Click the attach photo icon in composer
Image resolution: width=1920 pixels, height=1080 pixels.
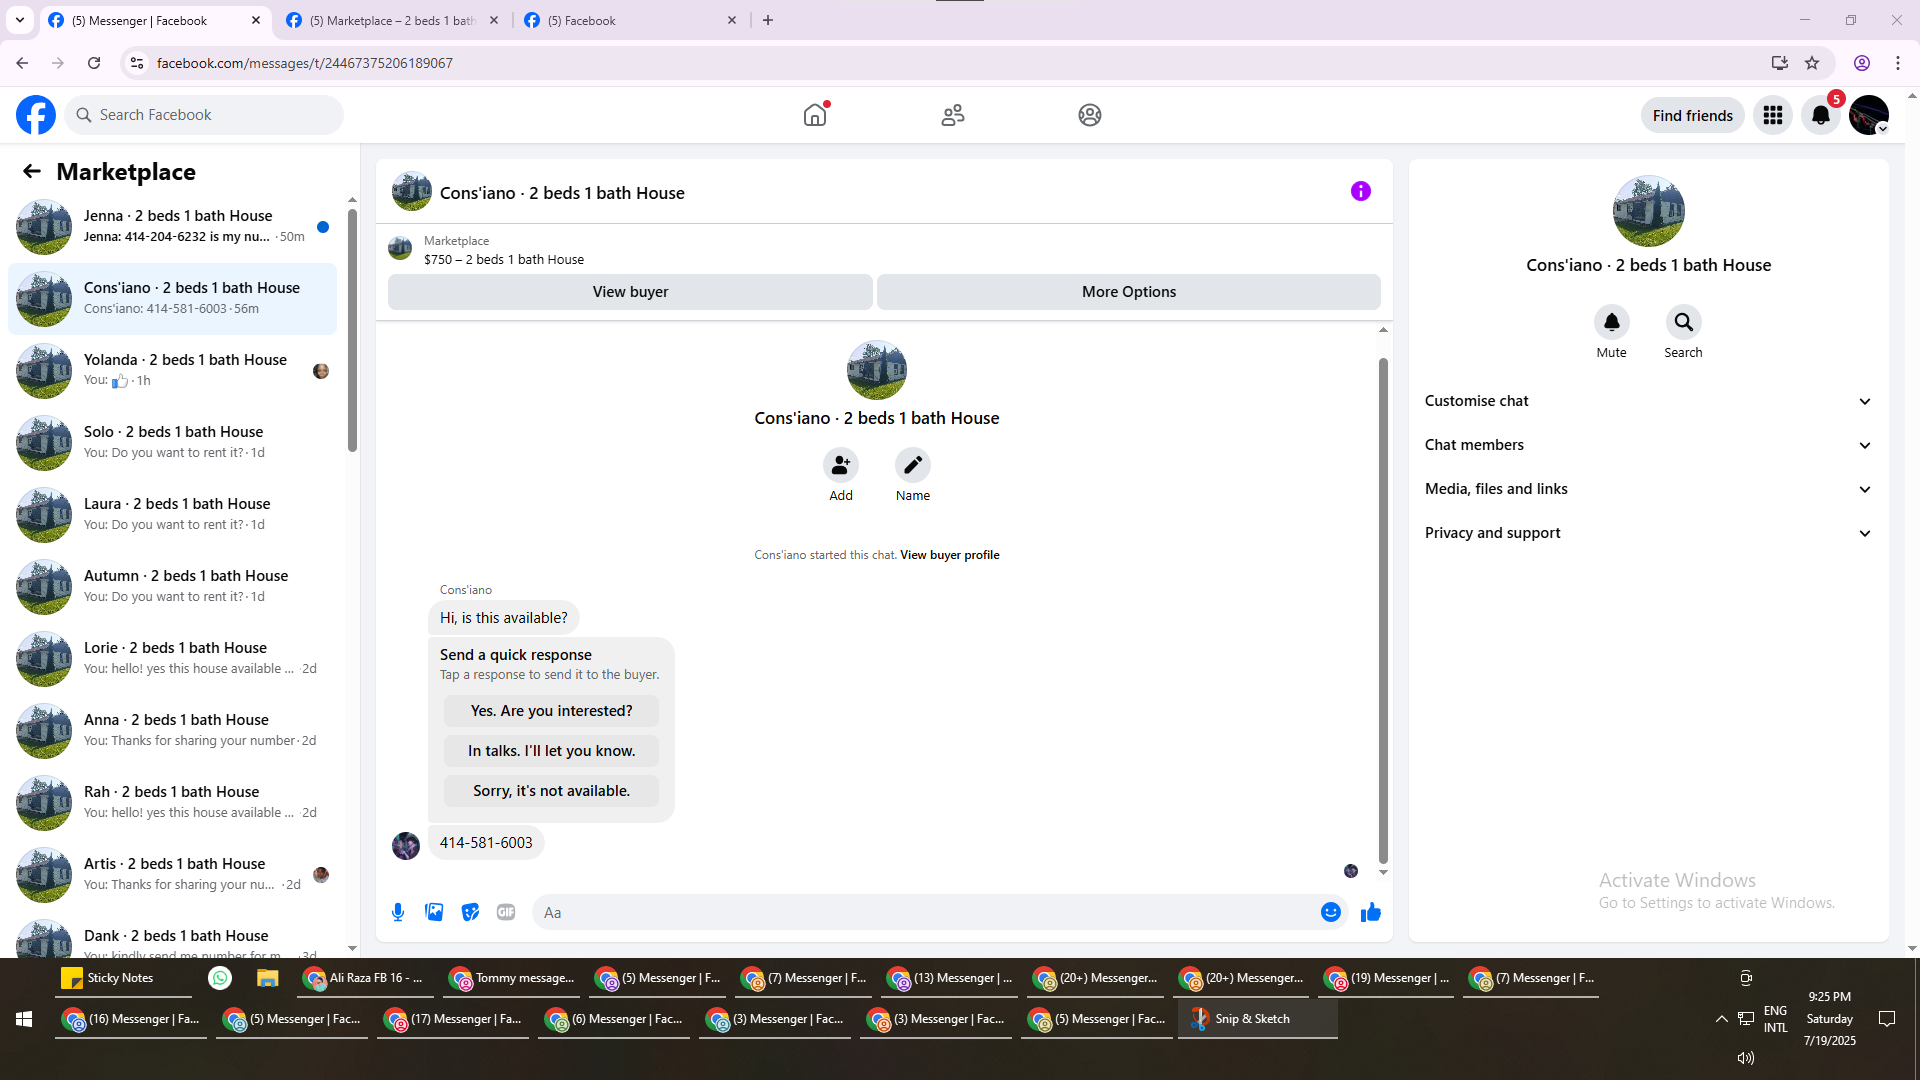(x=434, y=912)
